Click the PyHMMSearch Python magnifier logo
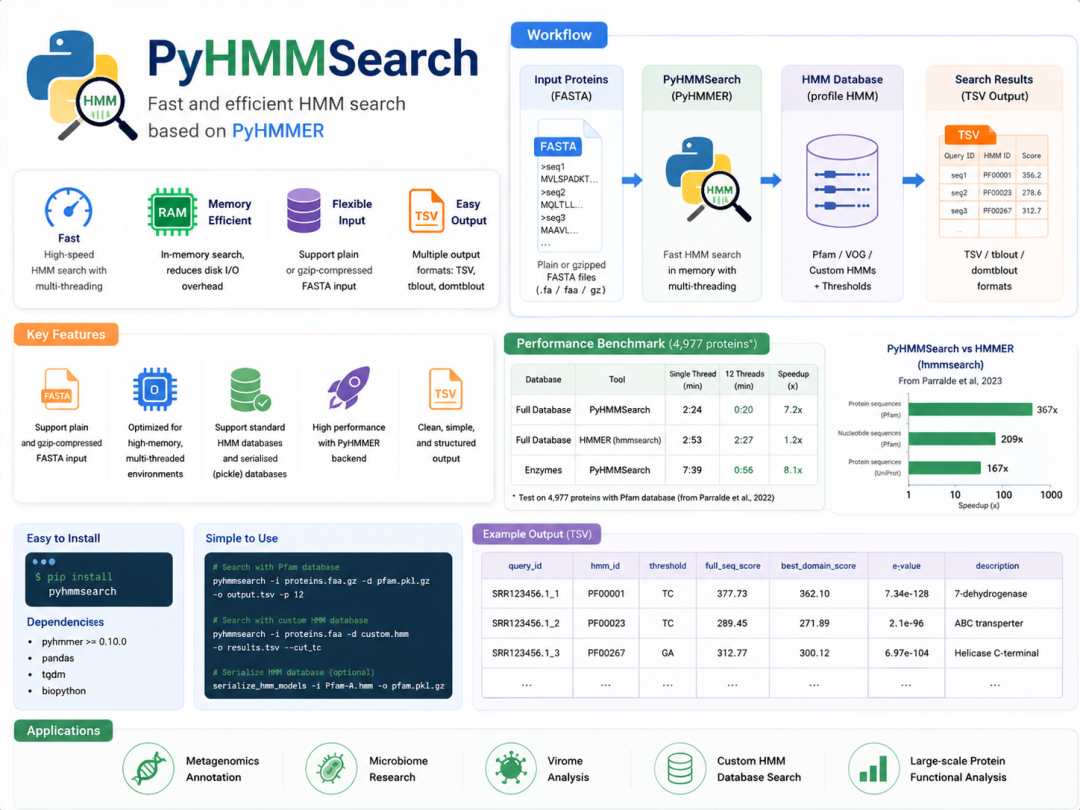The image size is (1080, 810). (x=81, y=84)
